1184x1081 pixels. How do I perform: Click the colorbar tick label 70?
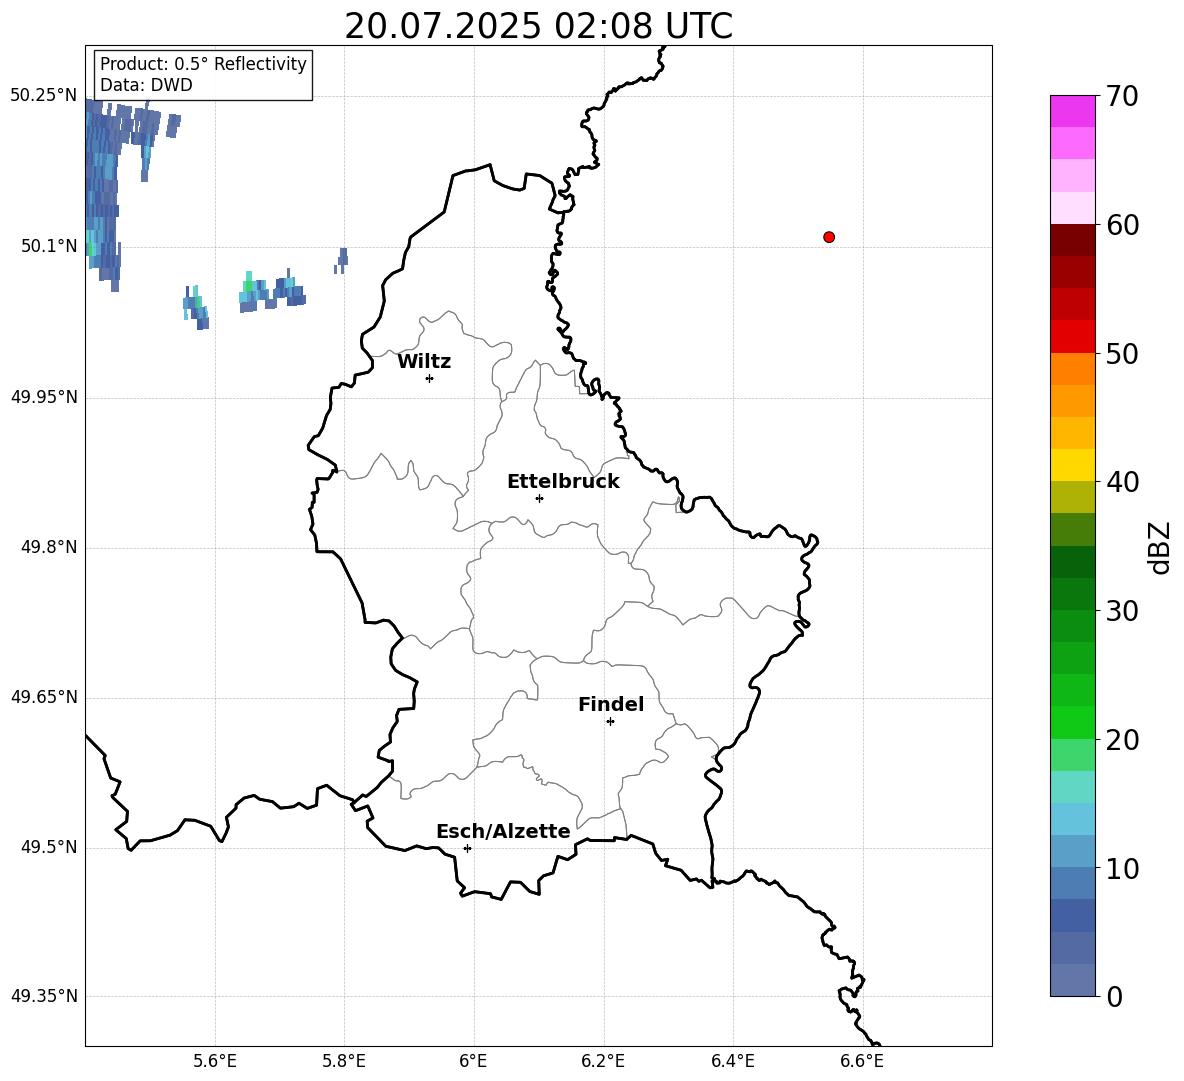(x=1122, y=96)
